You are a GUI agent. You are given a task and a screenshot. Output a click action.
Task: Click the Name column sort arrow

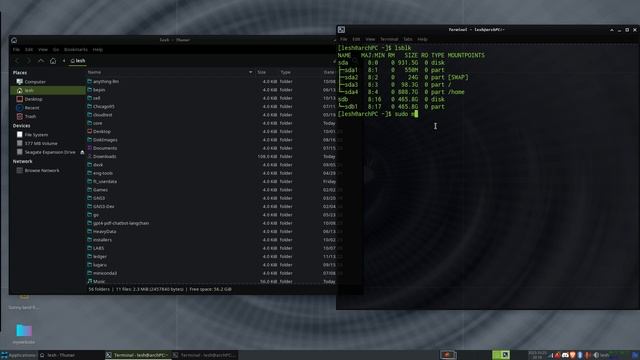(250, 72)
